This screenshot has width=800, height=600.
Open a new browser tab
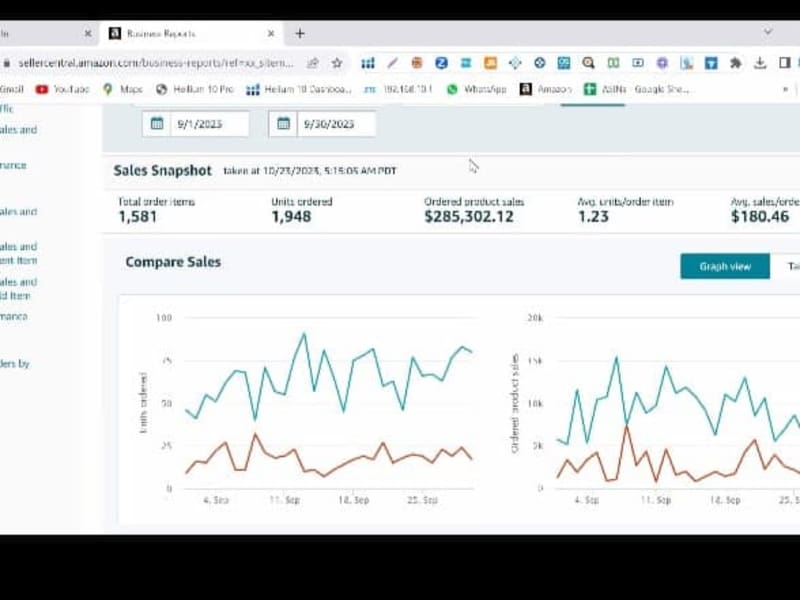click(x=300, y=34)
